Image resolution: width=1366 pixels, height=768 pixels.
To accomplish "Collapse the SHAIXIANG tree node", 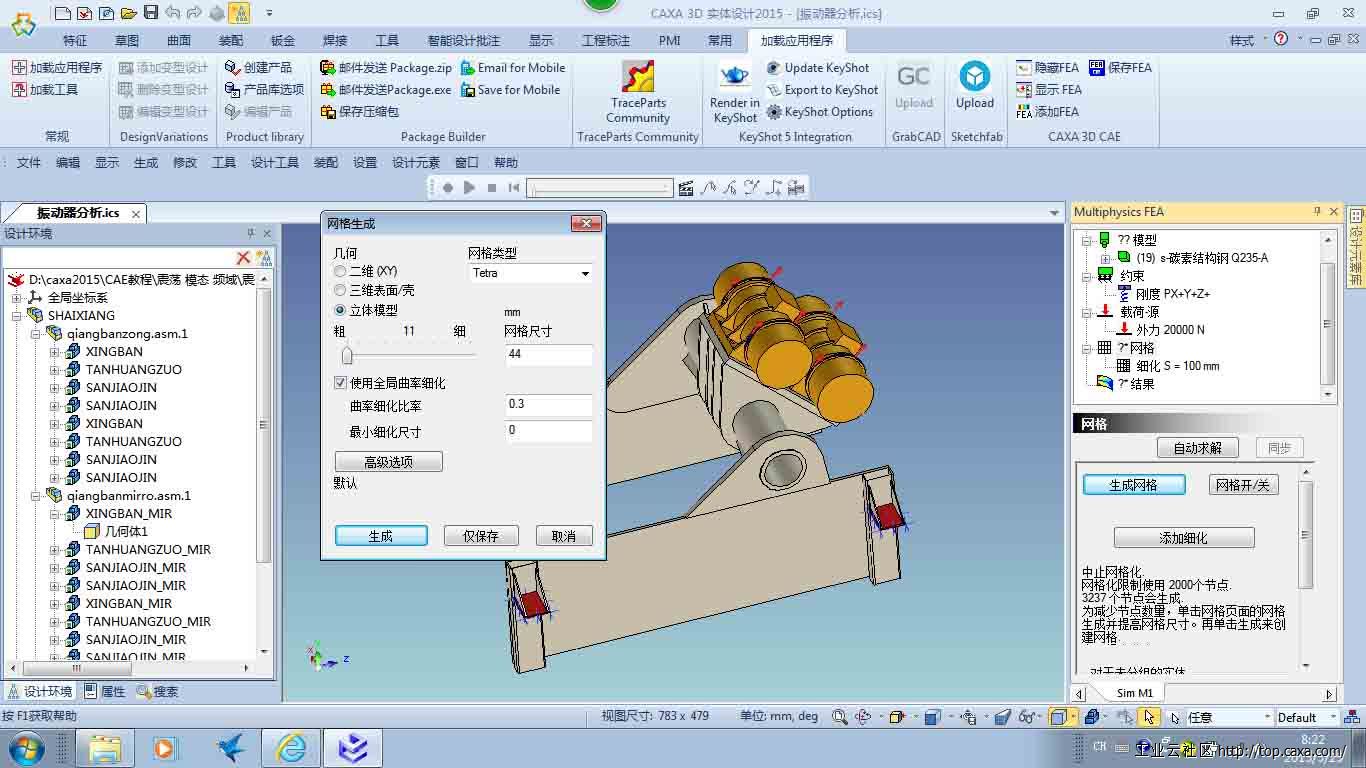I will (17, 316).
